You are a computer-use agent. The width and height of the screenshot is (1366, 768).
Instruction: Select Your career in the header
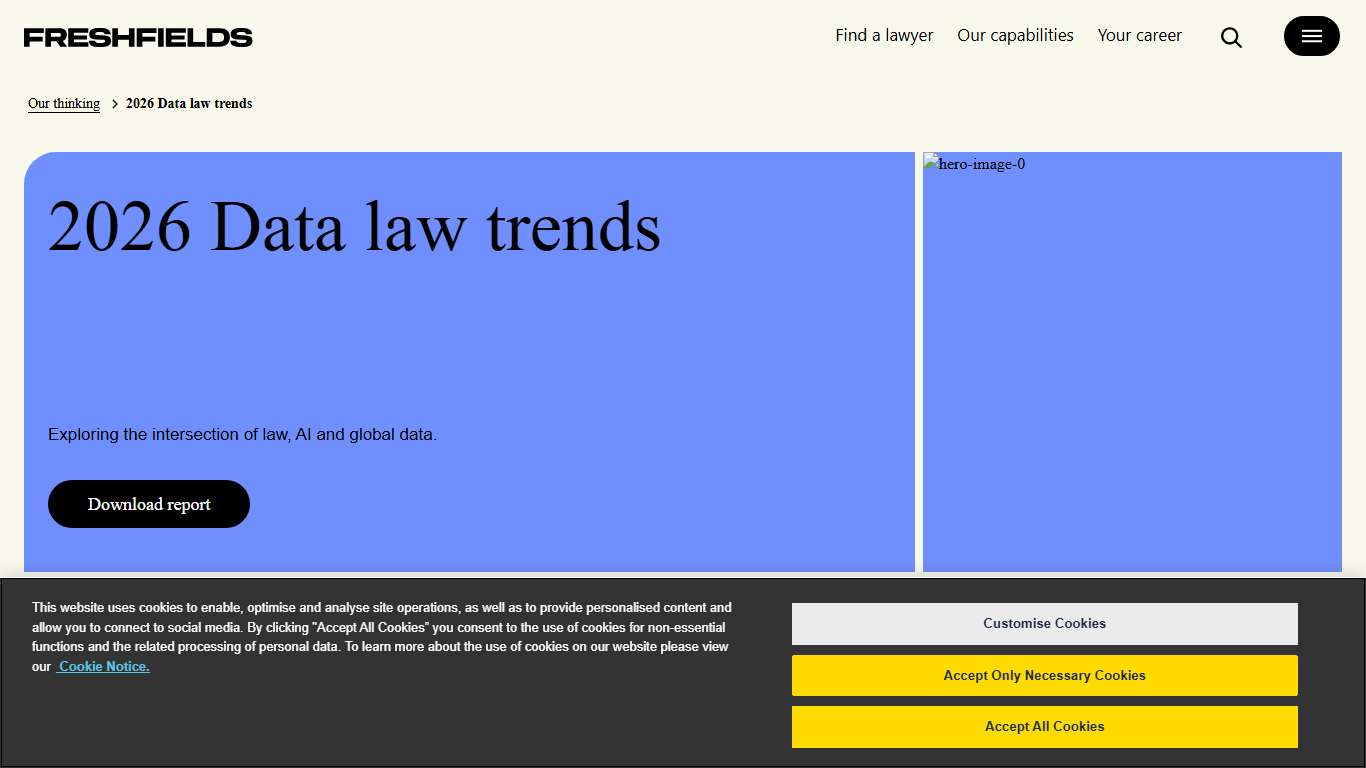pos(1139,35)
